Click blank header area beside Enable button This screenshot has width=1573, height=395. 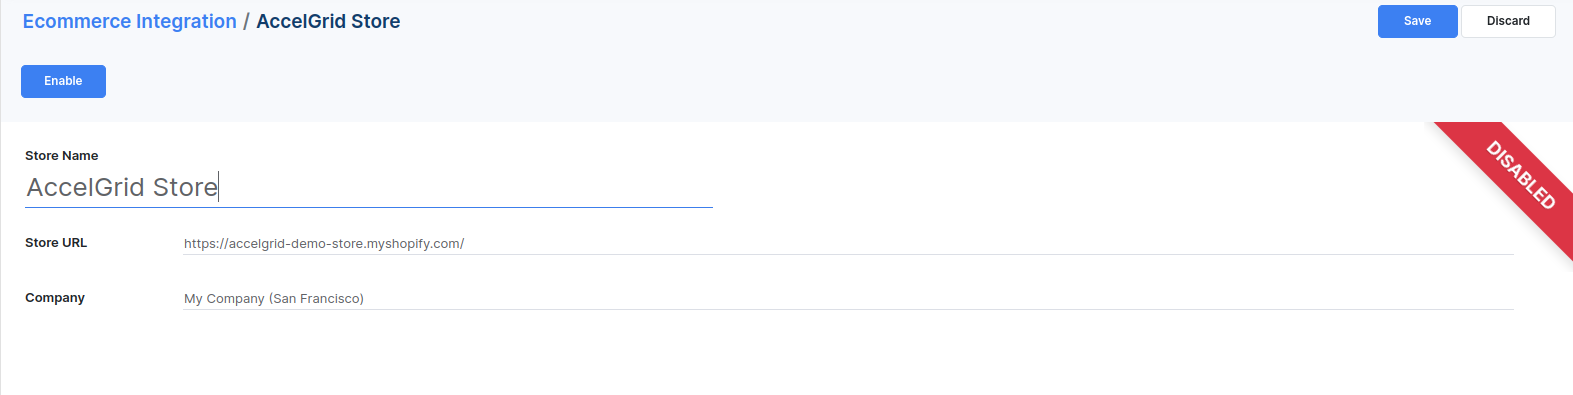700,81
